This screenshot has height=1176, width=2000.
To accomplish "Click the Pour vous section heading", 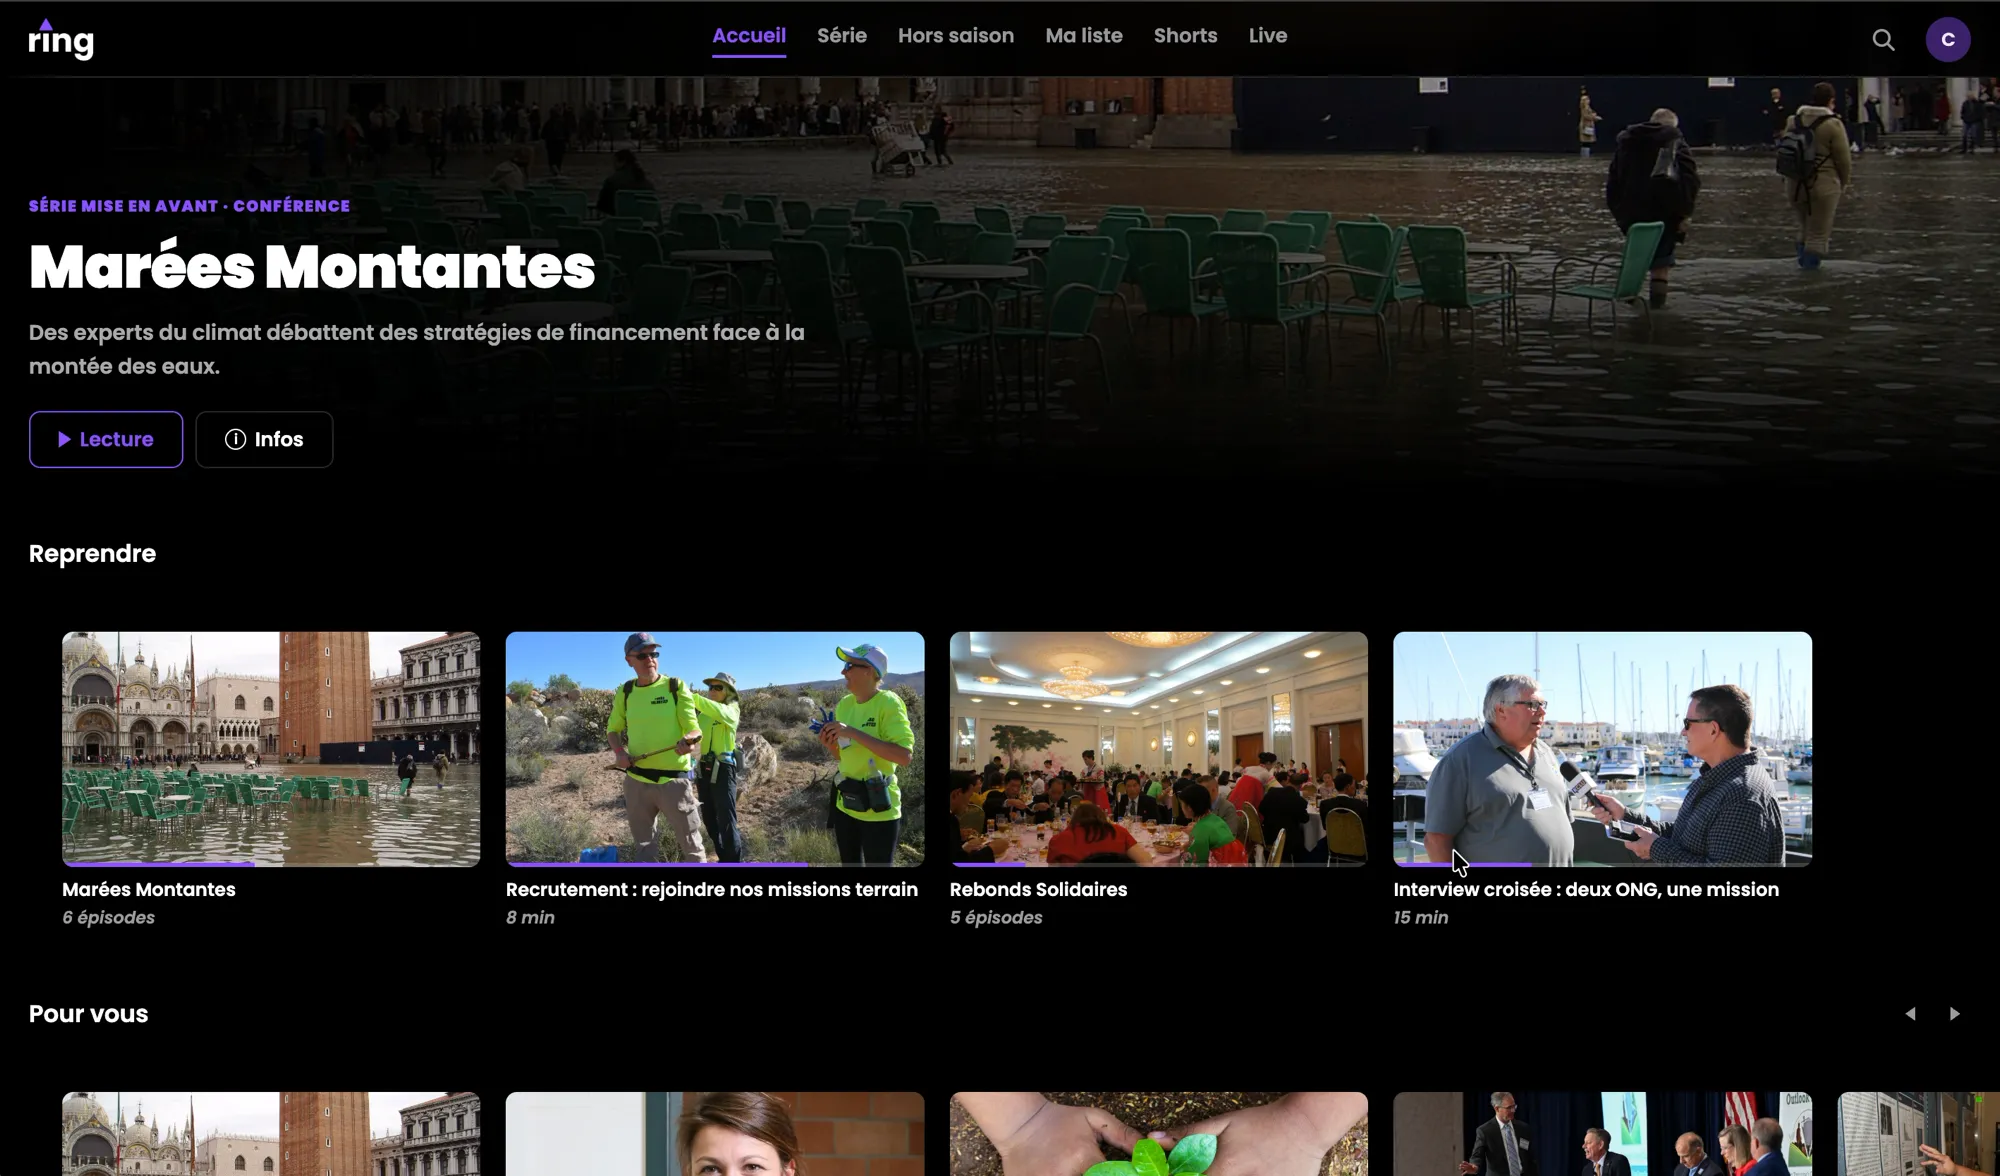I will pos(88,1014).
